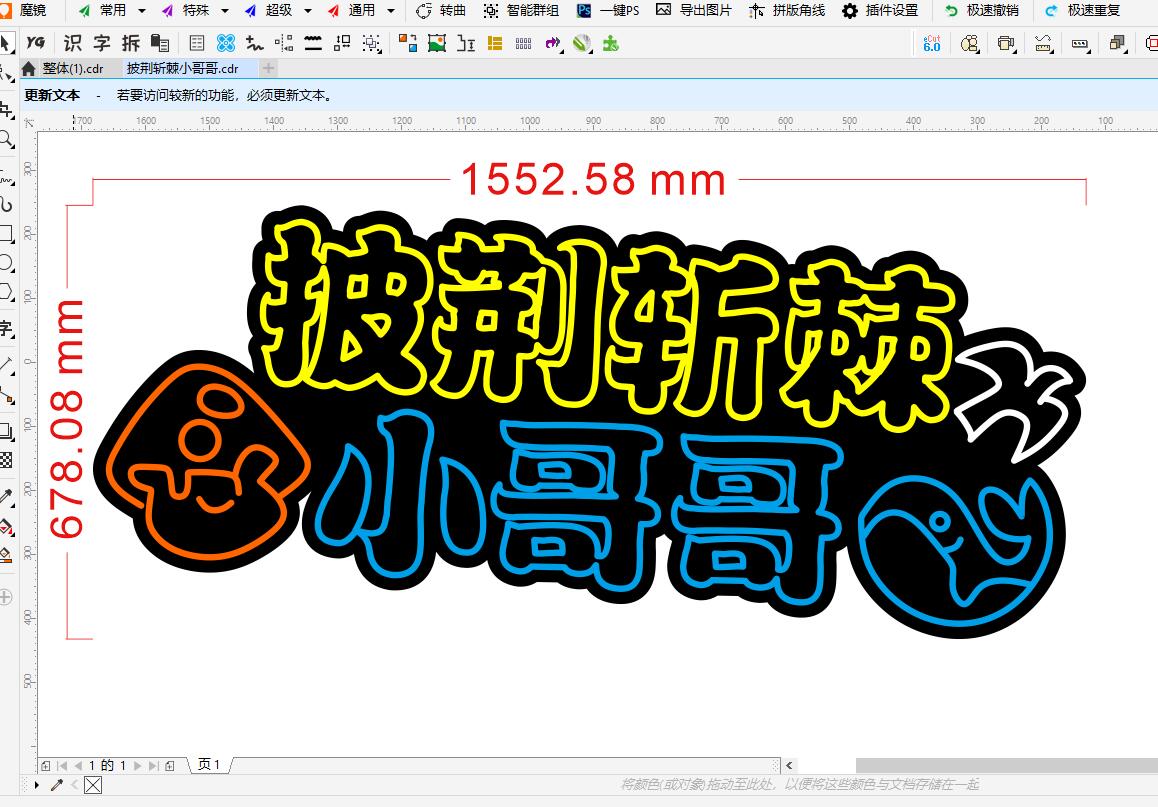Open the 超级 tools menu

(x=269, y=10)
